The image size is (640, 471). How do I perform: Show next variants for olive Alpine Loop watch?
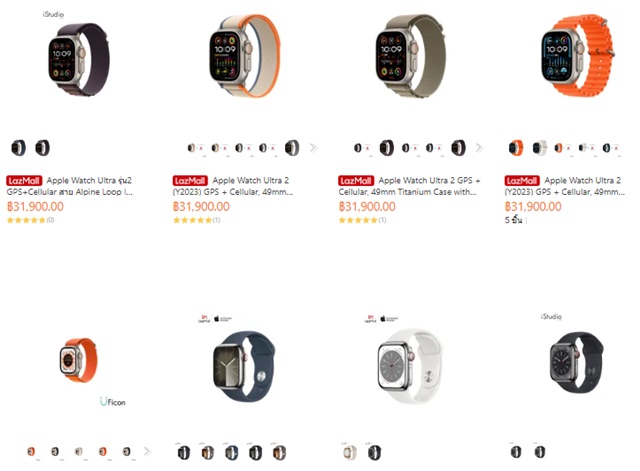(480, 148)
